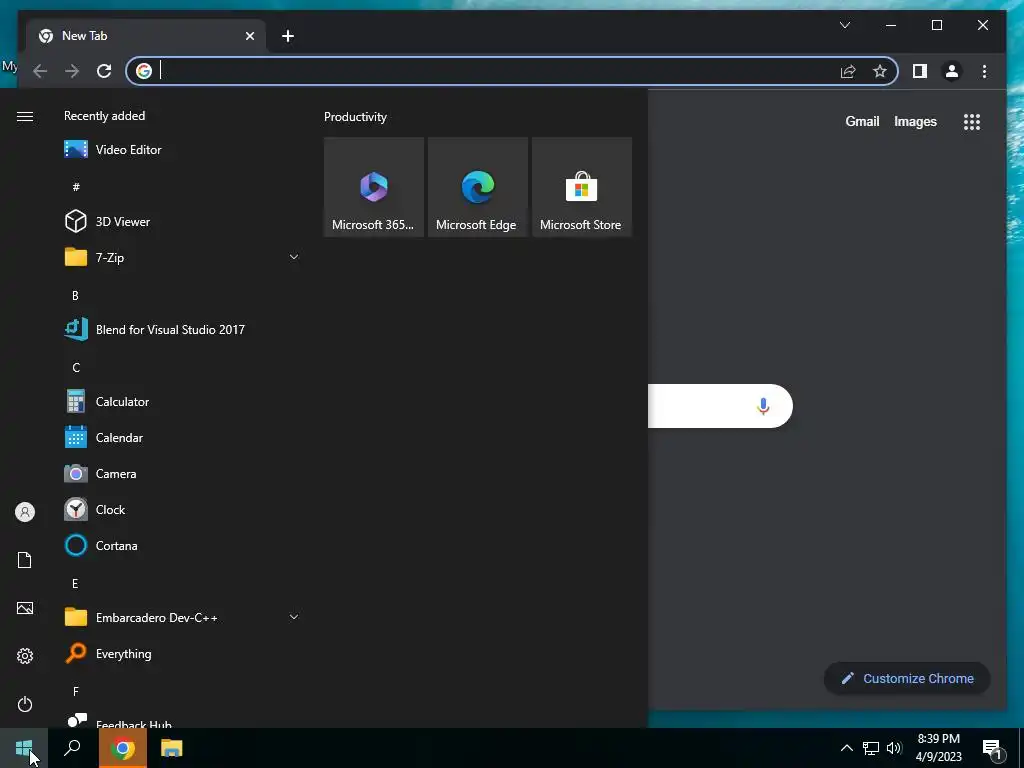Screen dimensions: 1024x768
Task: Click the letter B section header
Action: point(75,295)
